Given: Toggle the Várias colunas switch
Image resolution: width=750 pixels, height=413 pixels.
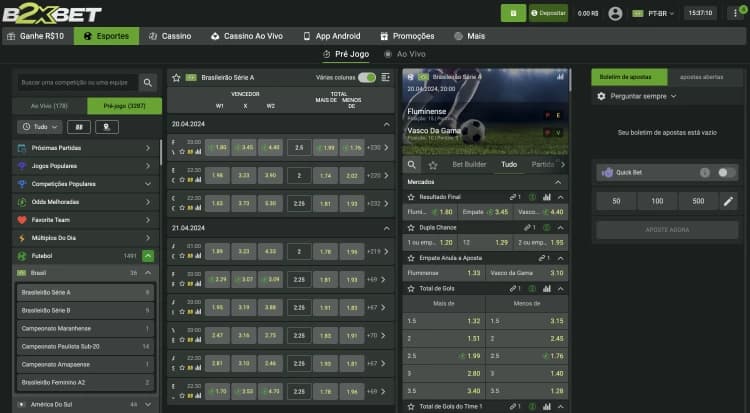Looking at the screenshot, I should click(367, 78).
